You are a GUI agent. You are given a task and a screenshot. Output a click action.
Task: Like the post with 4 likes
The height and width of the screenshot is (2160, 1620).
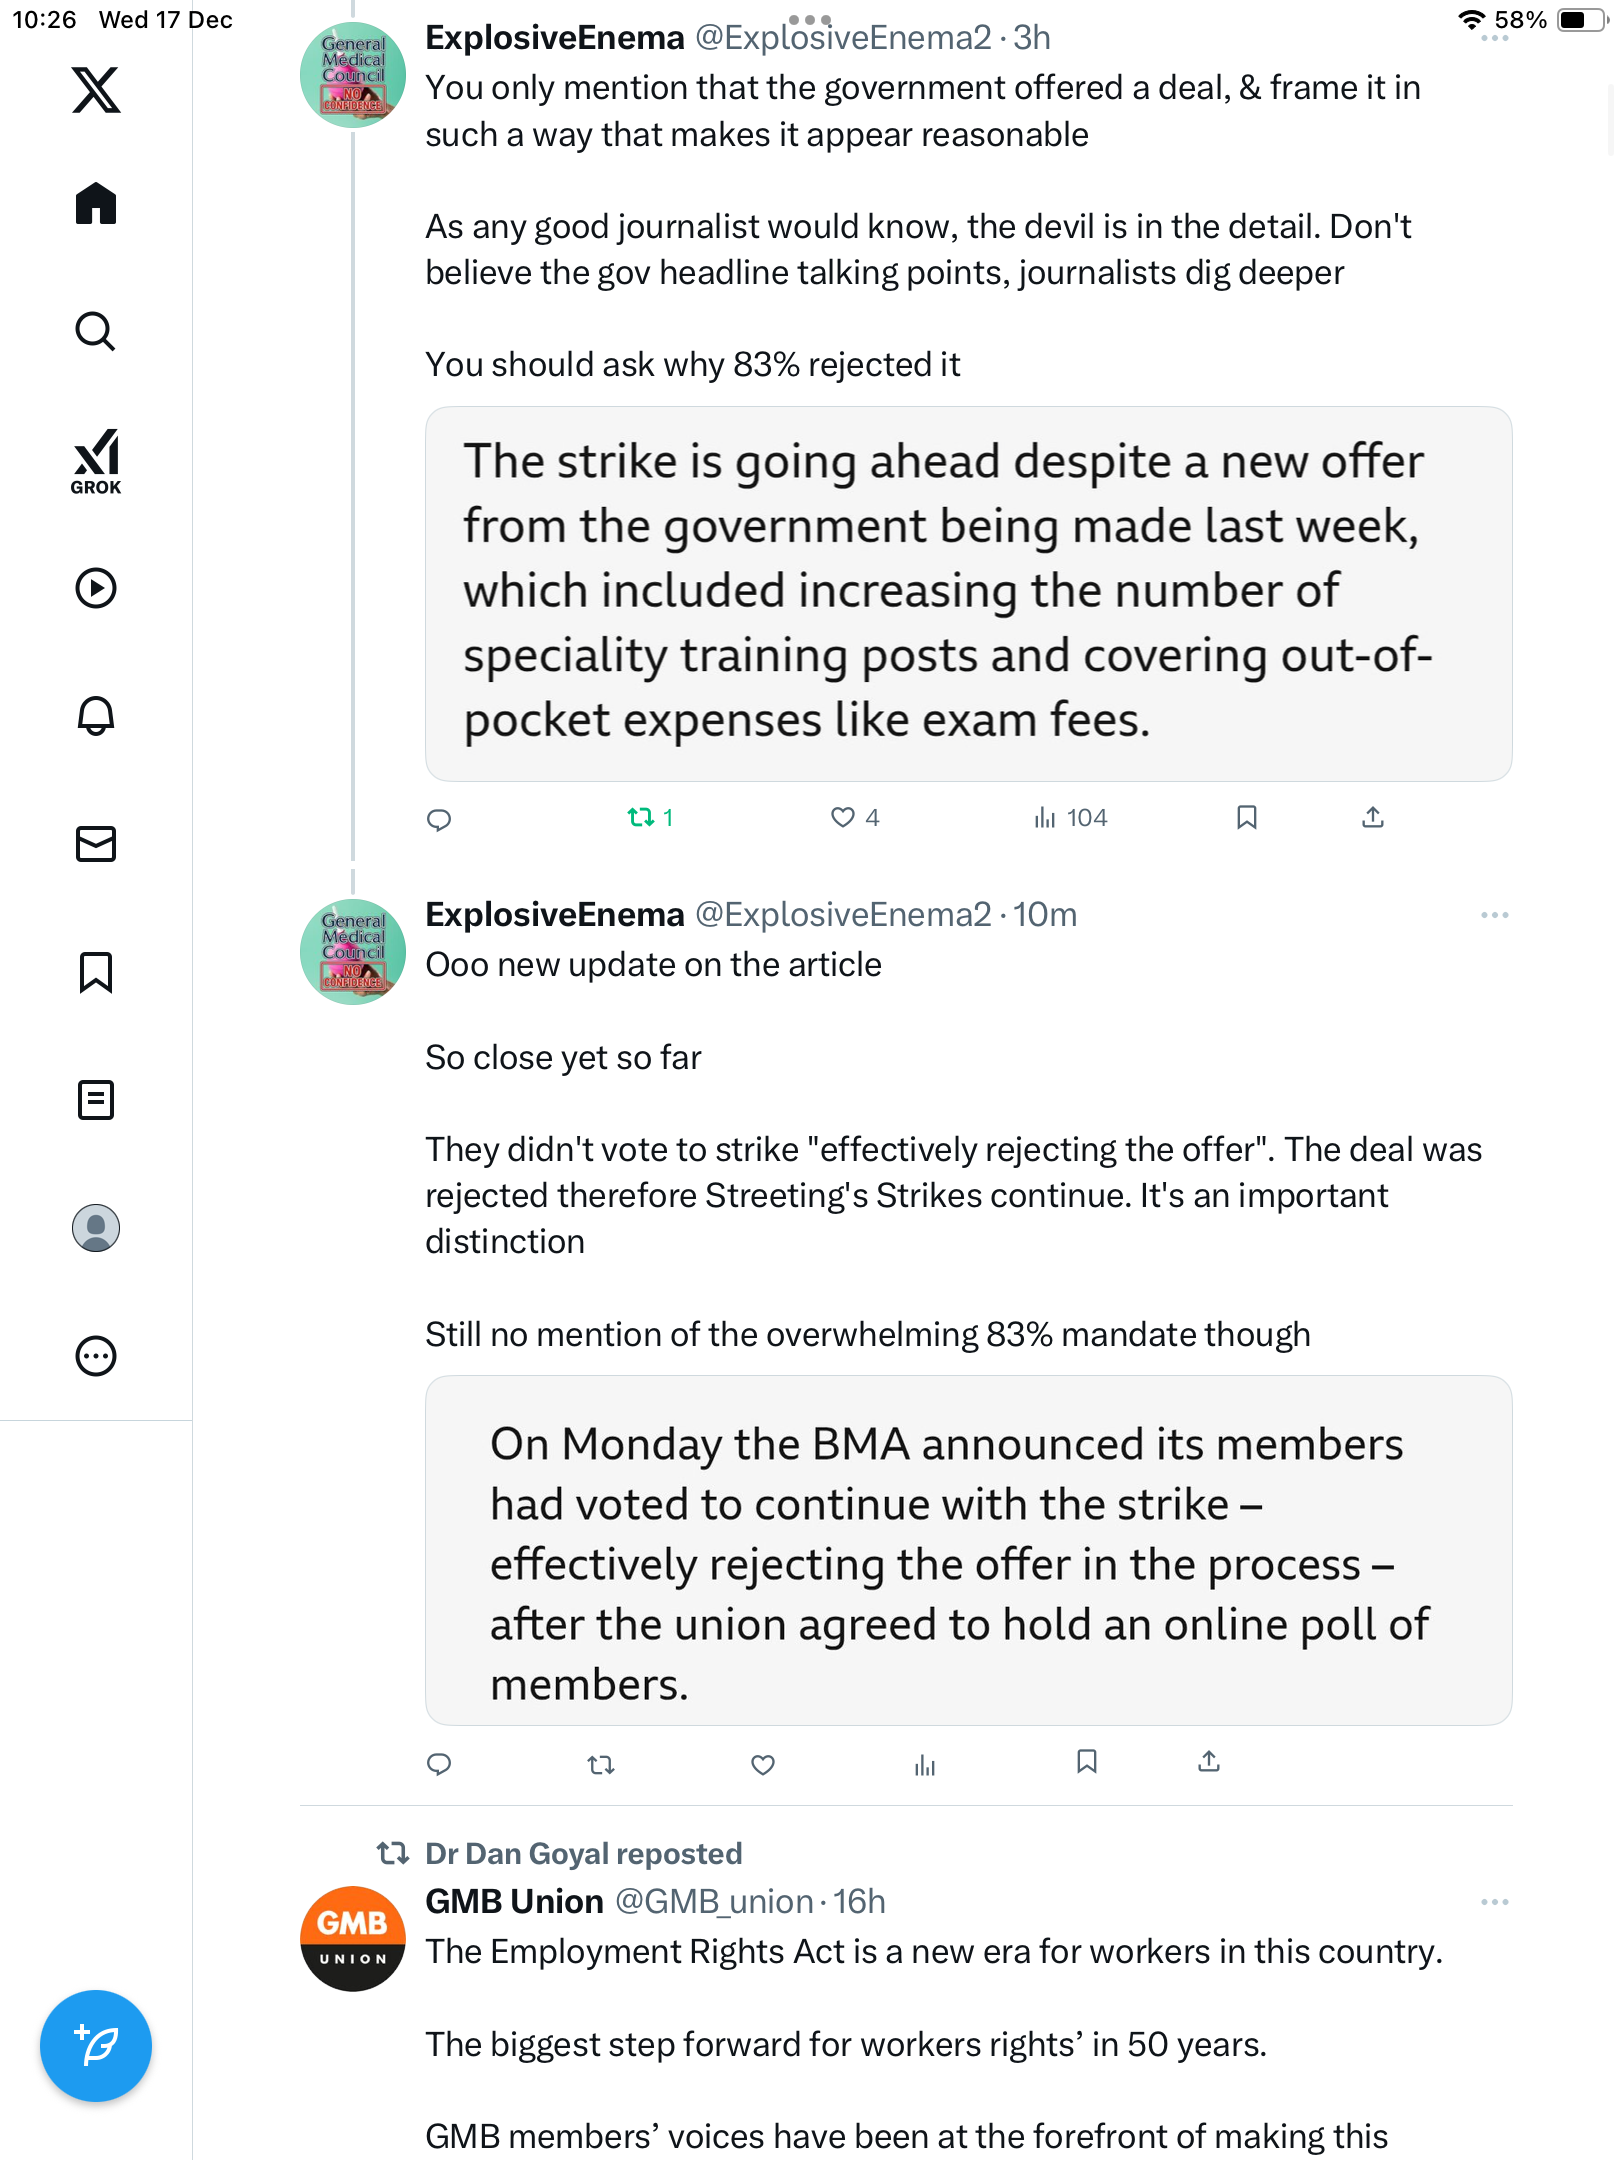click(x=843, y=818)
